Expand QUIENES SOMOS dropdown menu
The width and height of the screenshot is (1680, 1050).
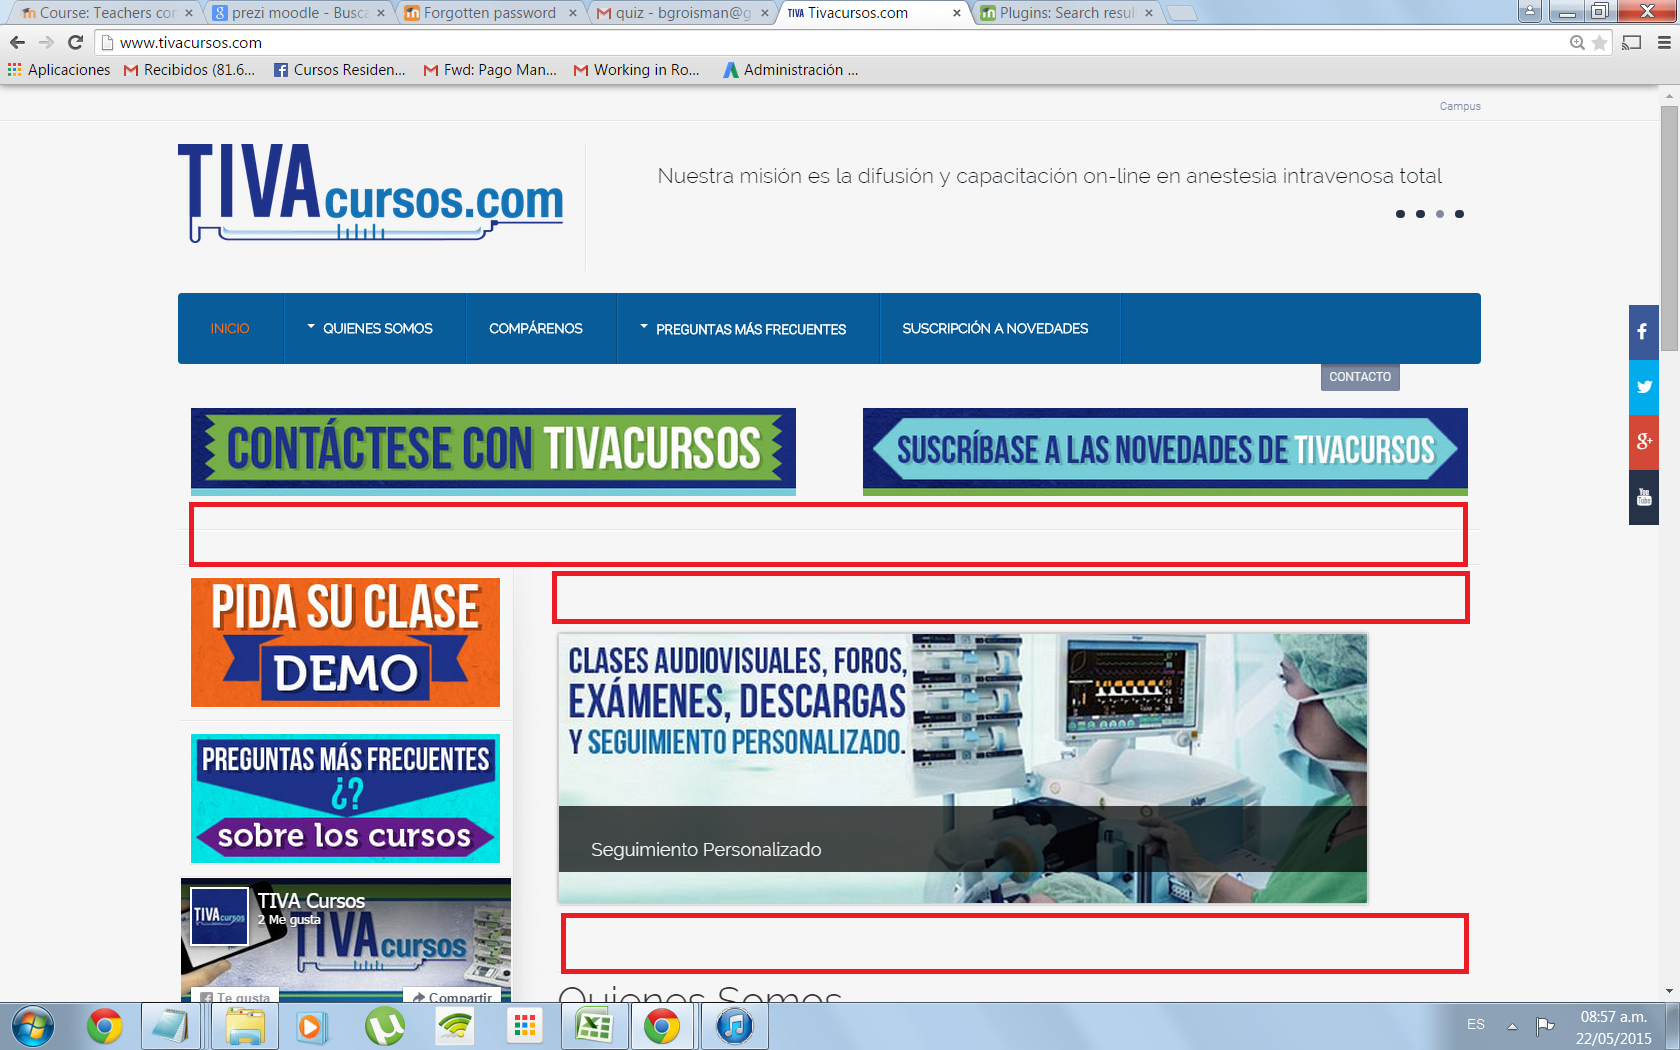[375, 328]
